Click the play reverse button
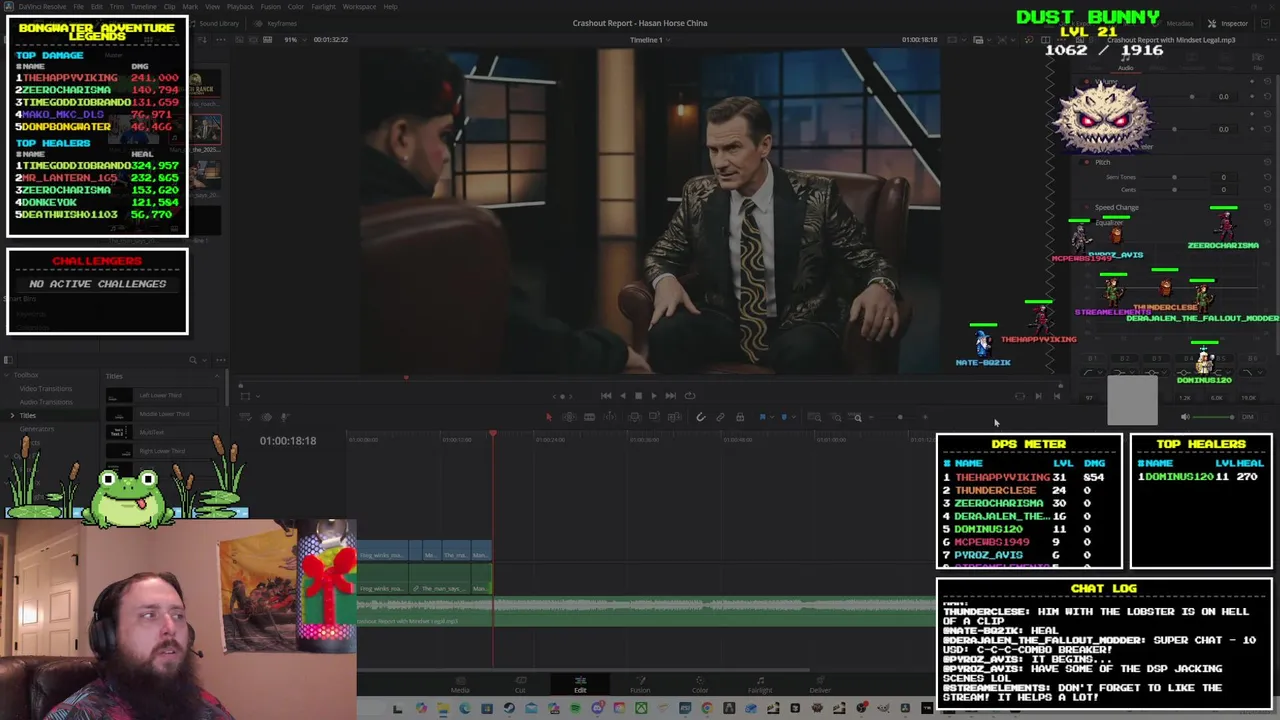 pos(623,395)
